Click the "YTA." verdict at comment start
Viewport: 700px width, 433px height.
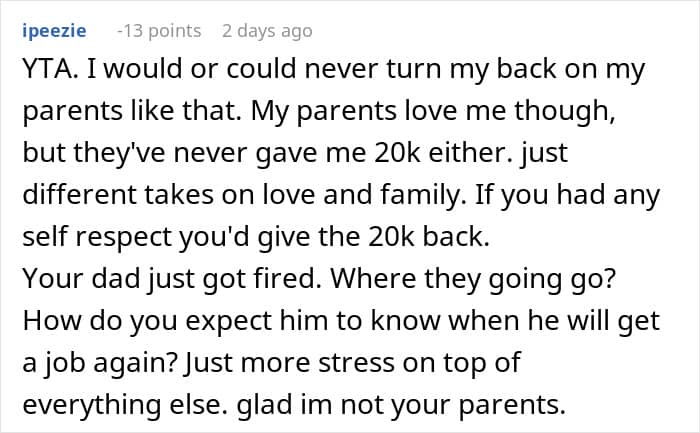pos(52,69)
